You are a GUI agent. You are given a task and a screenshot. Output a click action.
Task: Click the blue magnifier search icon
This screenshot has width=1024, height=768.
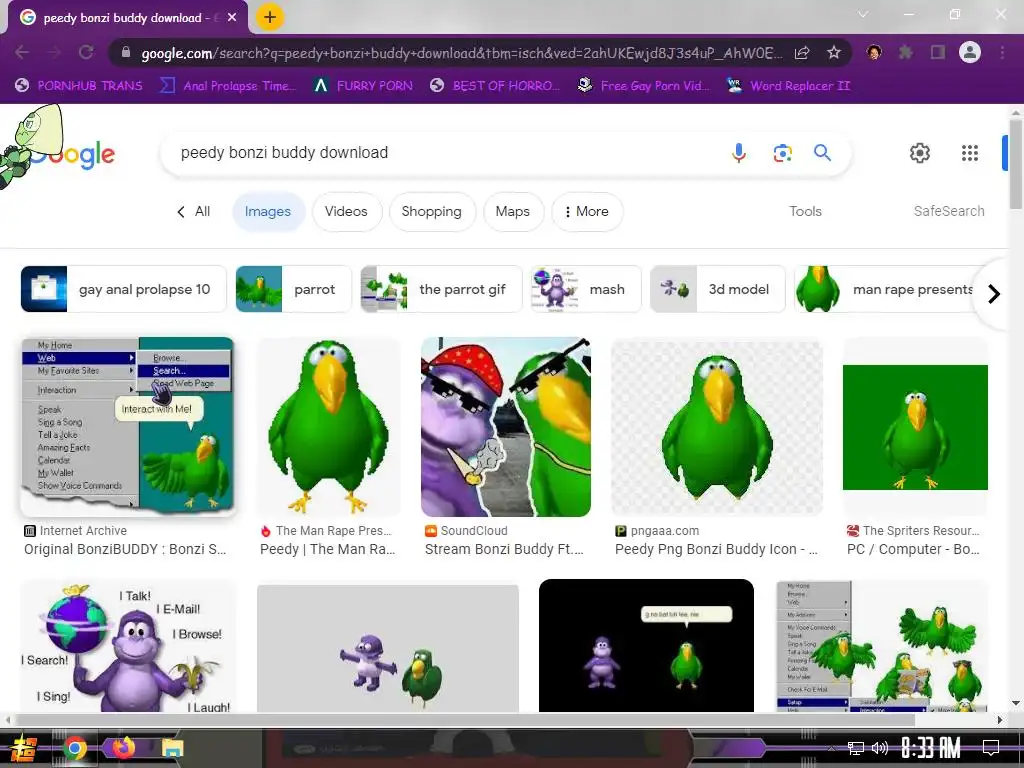point(822,153)
